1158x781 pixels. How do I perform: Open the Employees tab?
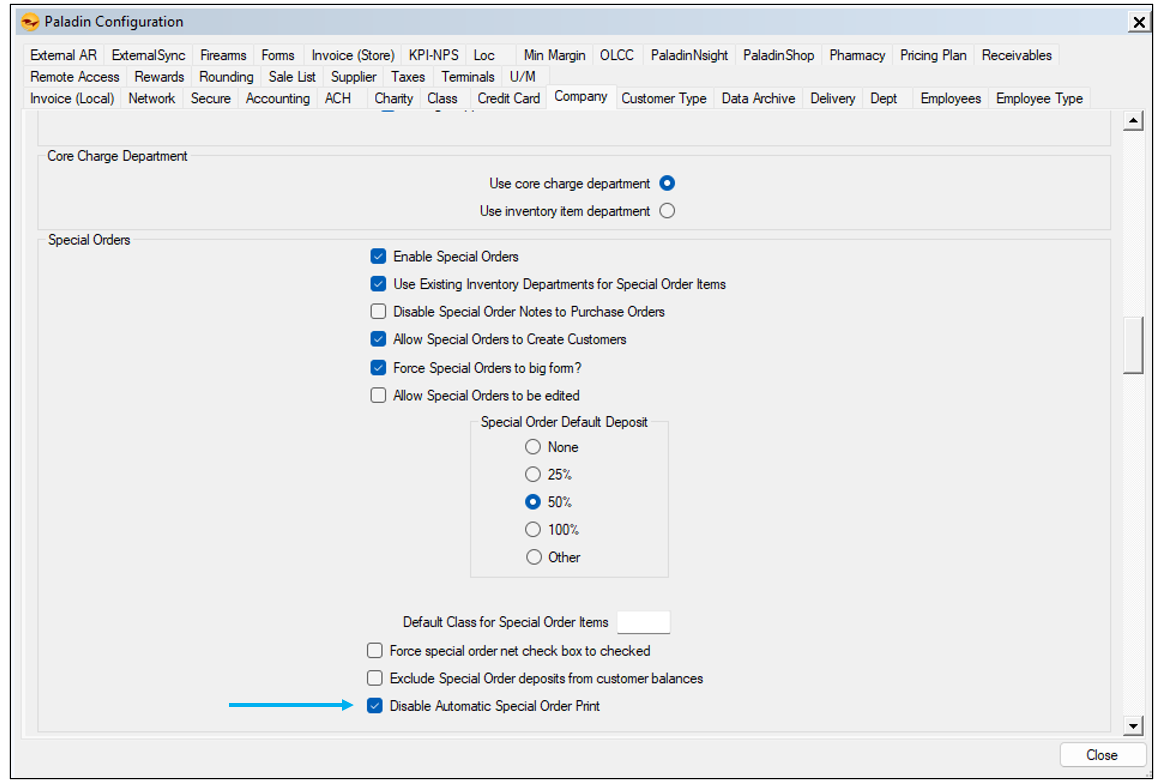pyautogui.click(x=950, y=98)
